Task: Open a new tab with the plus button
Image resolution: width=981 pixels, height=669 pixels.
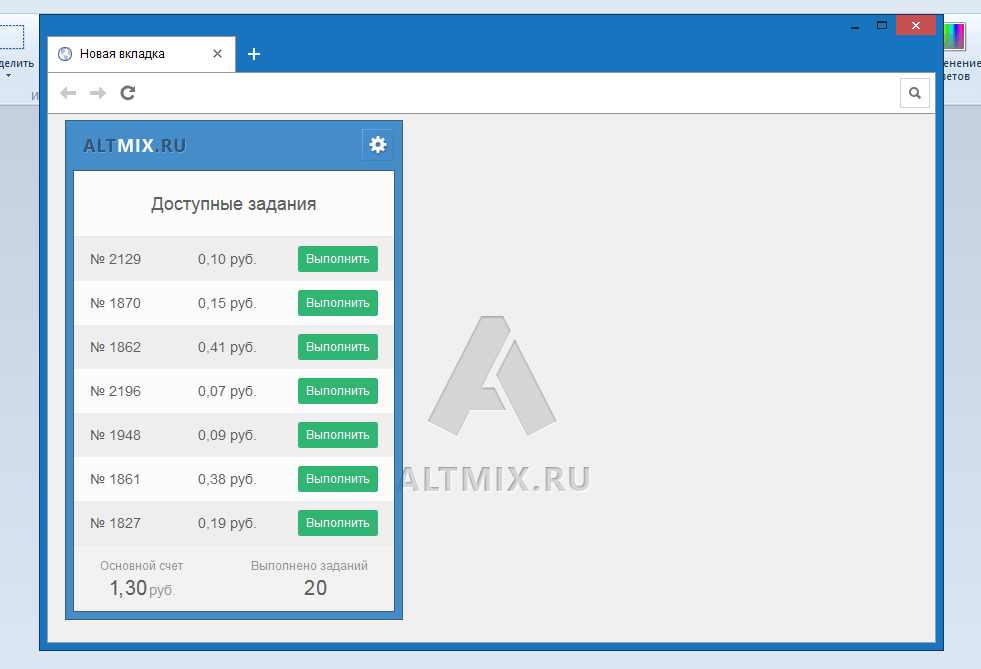Action: pos(254,54)
